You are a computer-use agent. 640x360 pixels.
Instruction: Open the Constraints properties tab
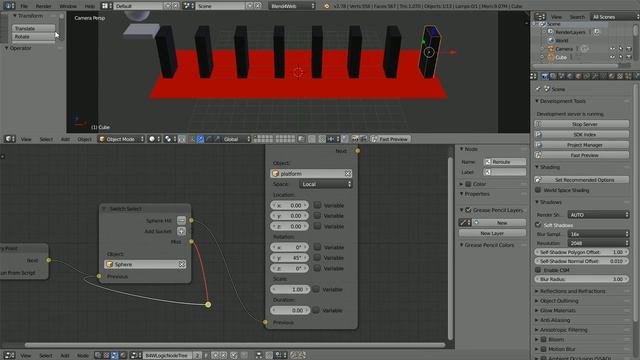587,76
